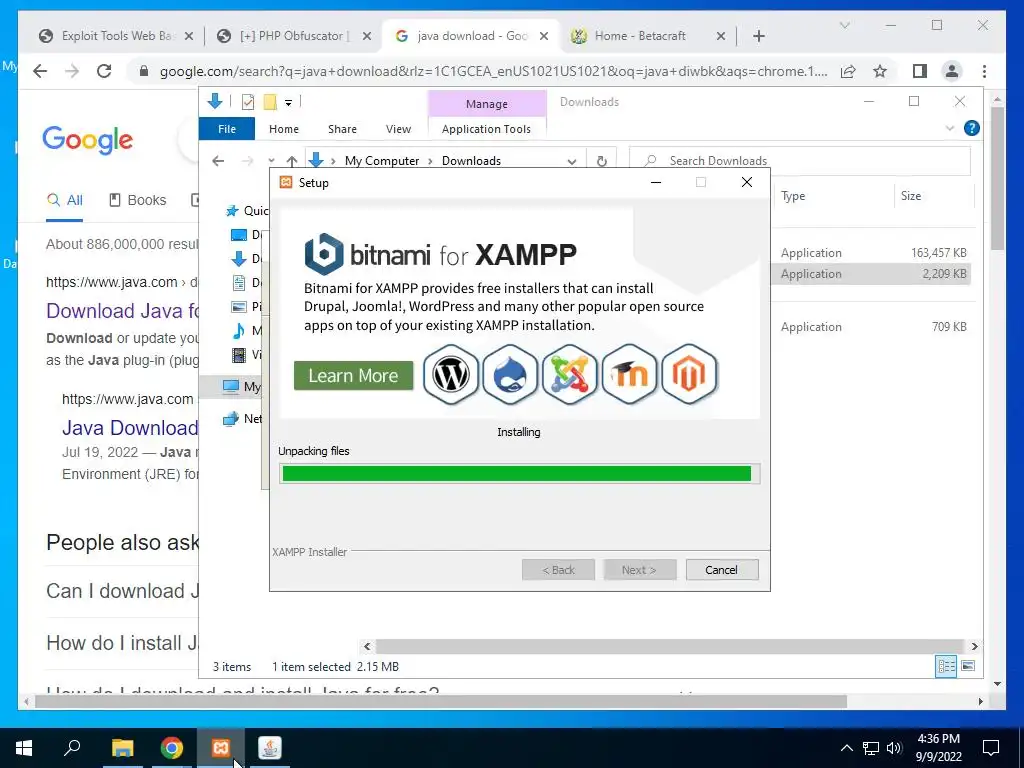The height and width of the screenshot is (768, 1024).
Task: Click the Manage contextual tab
Action: click(487, 104)
